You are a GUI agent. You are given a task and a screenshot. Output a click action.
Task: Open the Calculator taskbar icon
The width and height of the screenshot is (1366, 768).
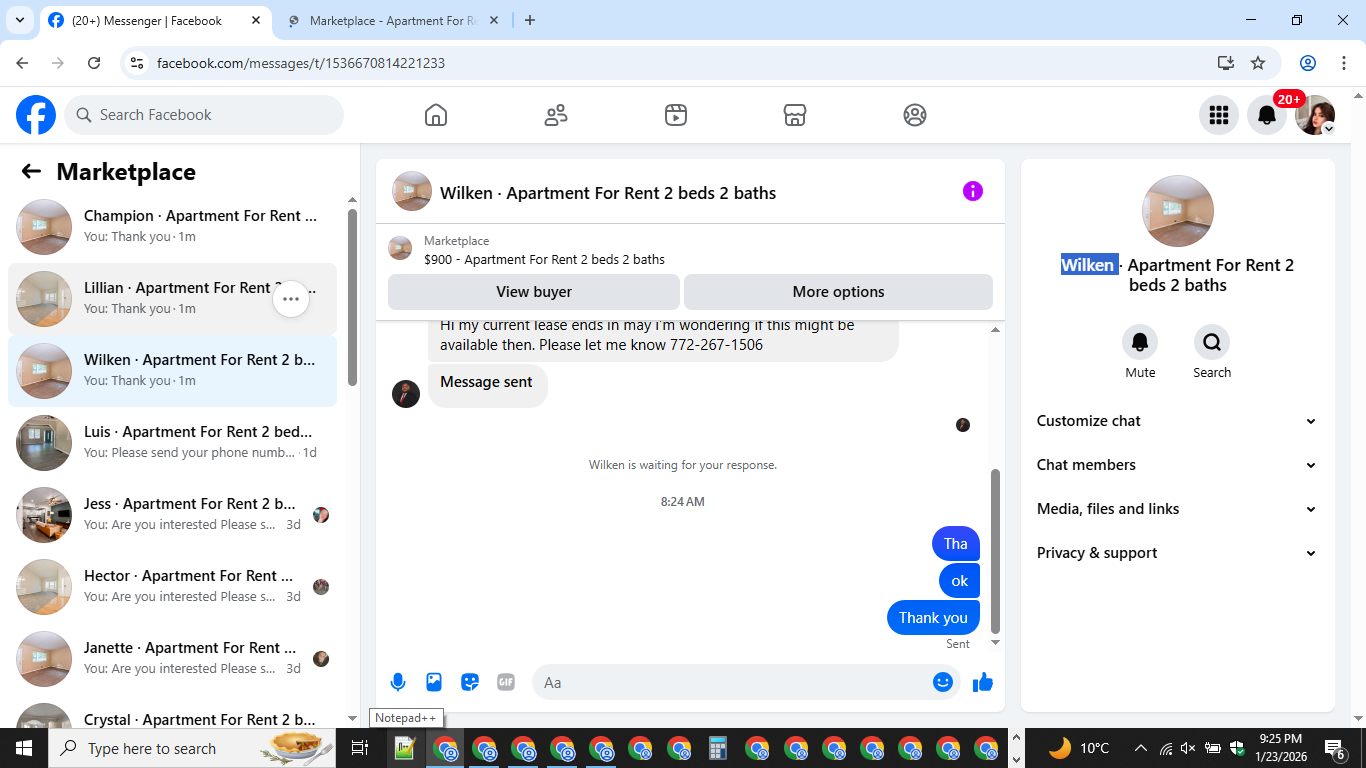717,748
